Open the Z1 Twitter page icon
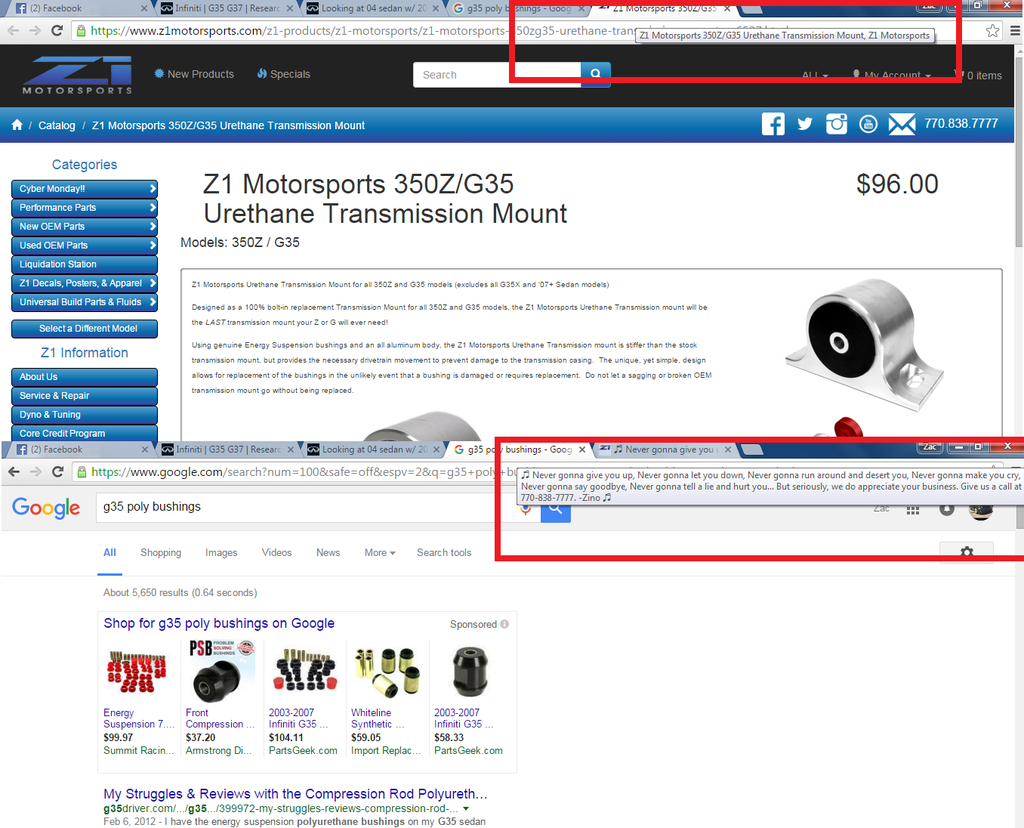Image resolution: width=1024 pixels, height=828 pixels. click(x=805, y=123)
